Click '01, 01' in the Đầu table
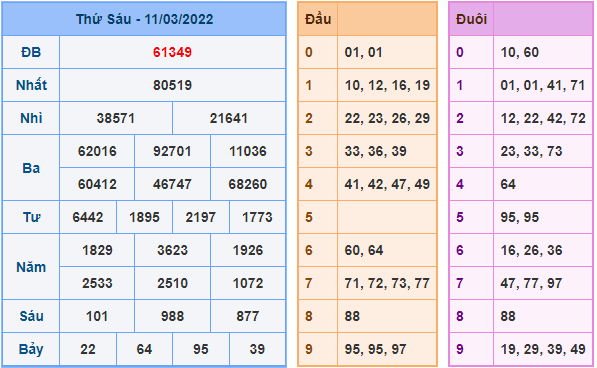Image resolution: width=597 pixels, height=368 pixels. 364,52
